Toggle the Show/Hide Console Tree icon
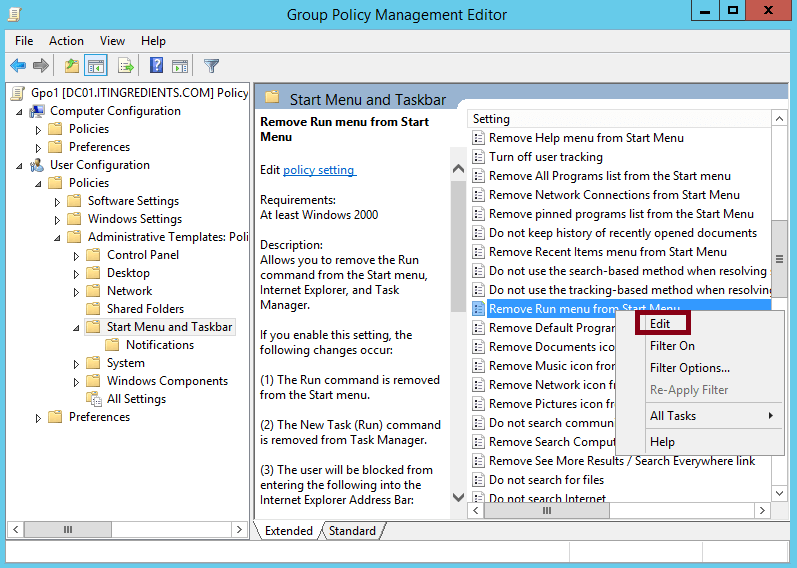Viewport: 797px width, 568px height. [x=96, y=66]
